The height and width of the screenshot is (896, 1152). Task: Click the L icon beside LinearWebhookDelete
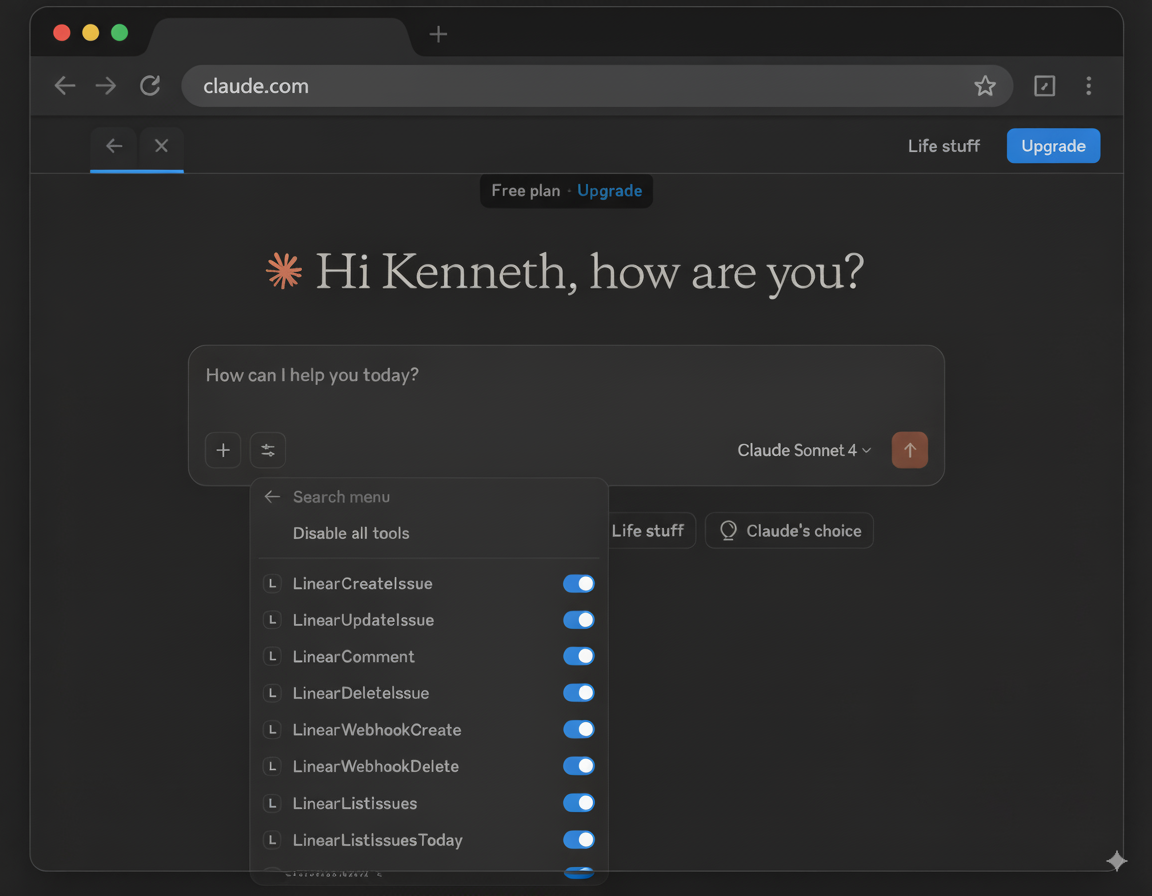click(x=272, y=766)
